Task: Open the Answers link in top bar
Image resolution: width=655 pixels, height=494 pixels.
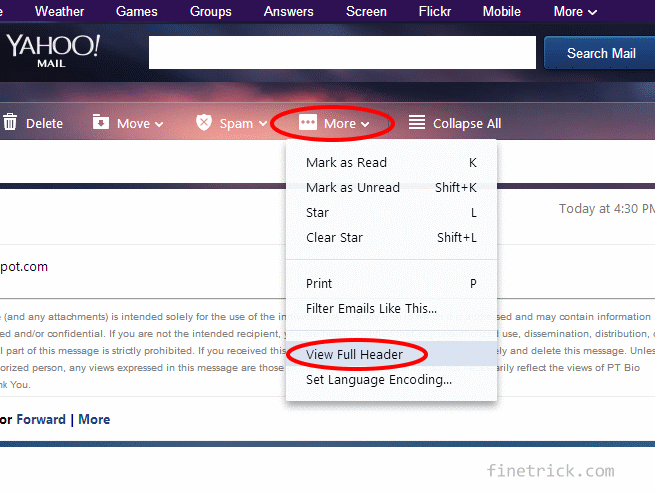Action: (288, 11)
